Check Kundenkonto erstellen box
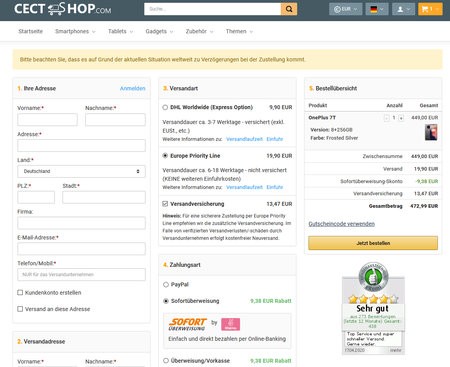The height and width of the screenshot is (367, 450). 20,293
